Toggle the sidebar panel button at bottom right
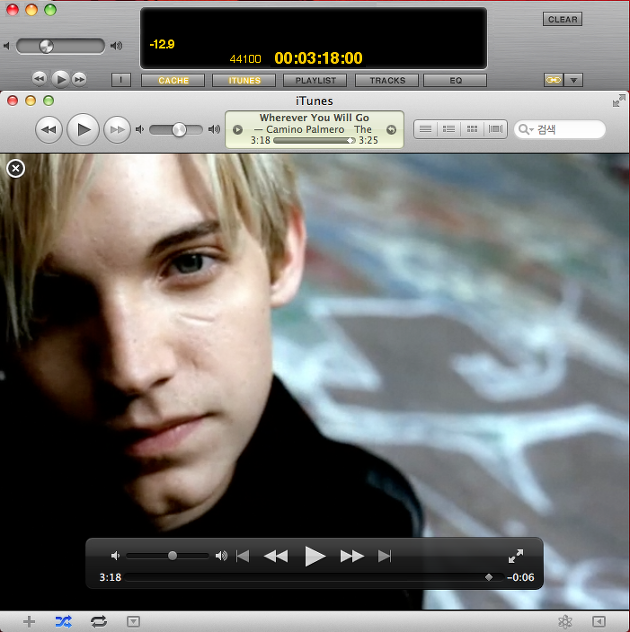 click(x=599, y=621)
